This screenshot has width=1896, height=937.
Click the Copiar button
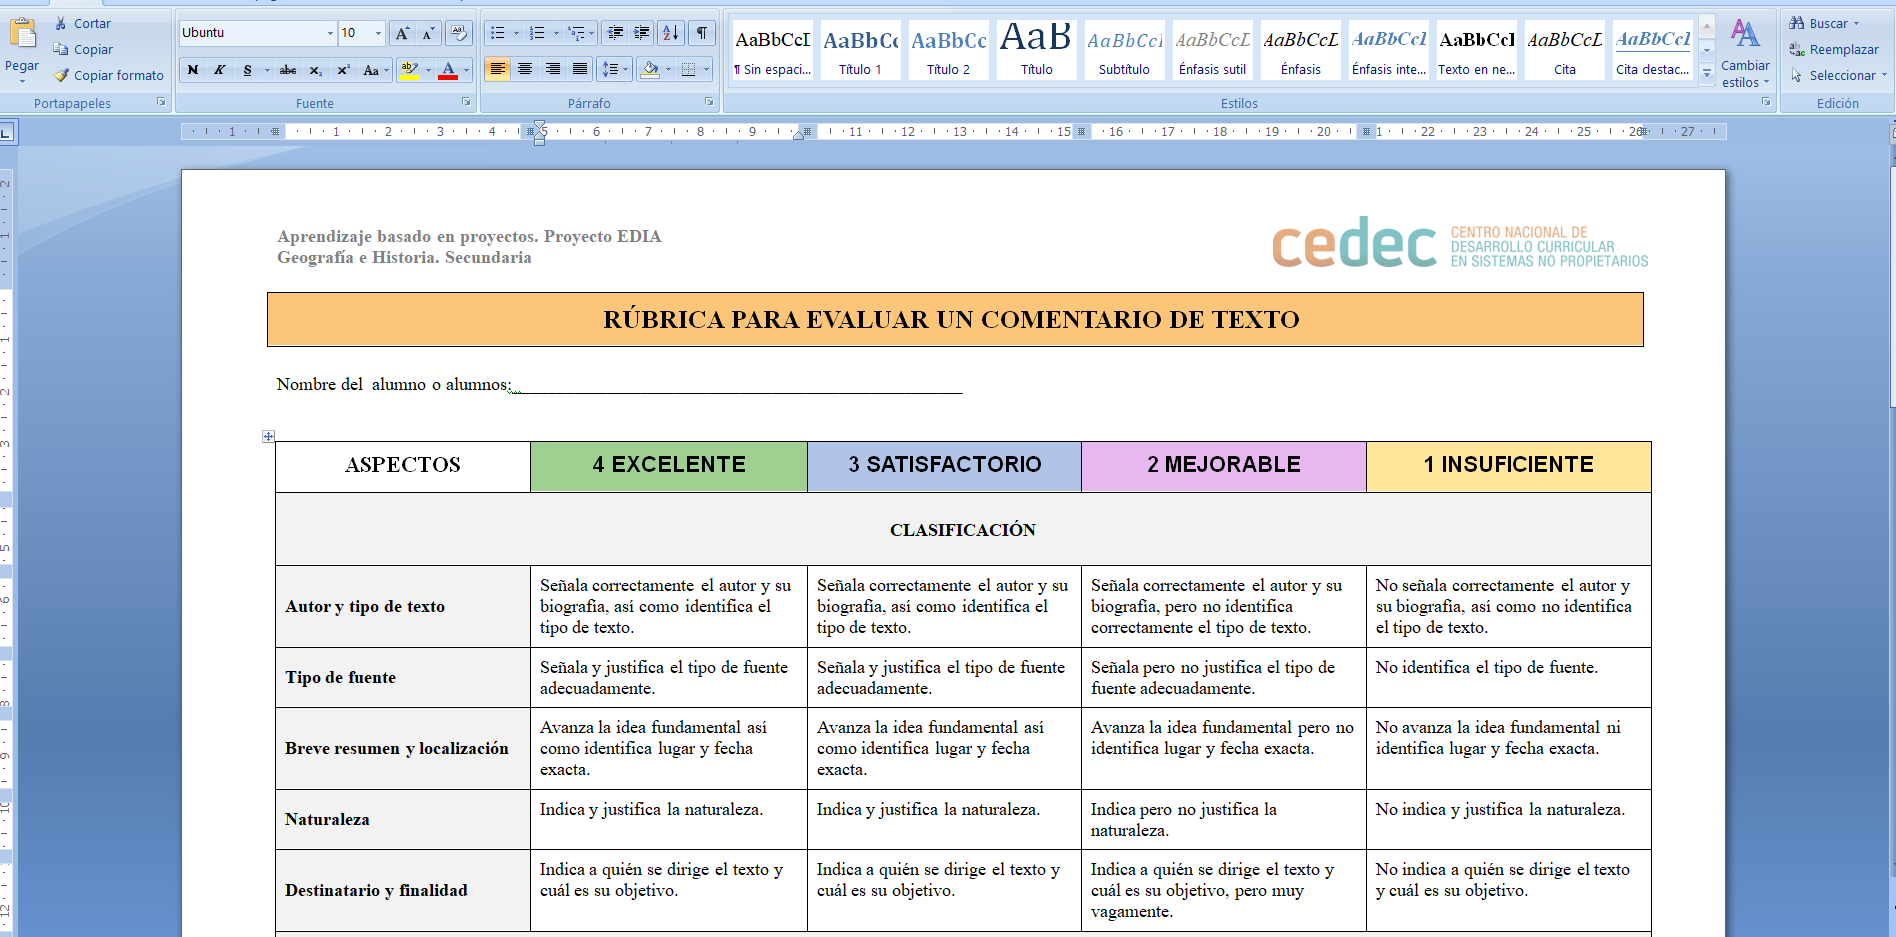[x=84, y=49]
